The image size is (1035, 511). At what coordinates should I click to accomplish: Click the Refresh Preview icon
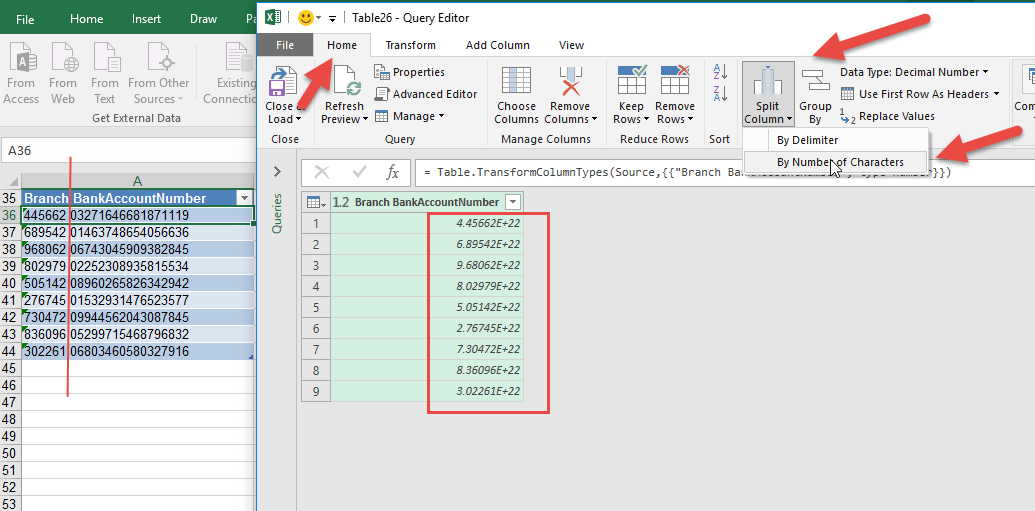click(348, 82)
